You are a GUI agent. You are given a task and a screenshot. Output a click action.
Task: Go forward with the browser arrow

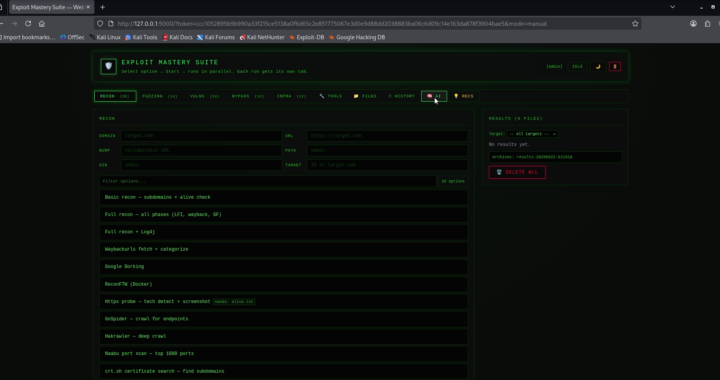tap(14, 23)
